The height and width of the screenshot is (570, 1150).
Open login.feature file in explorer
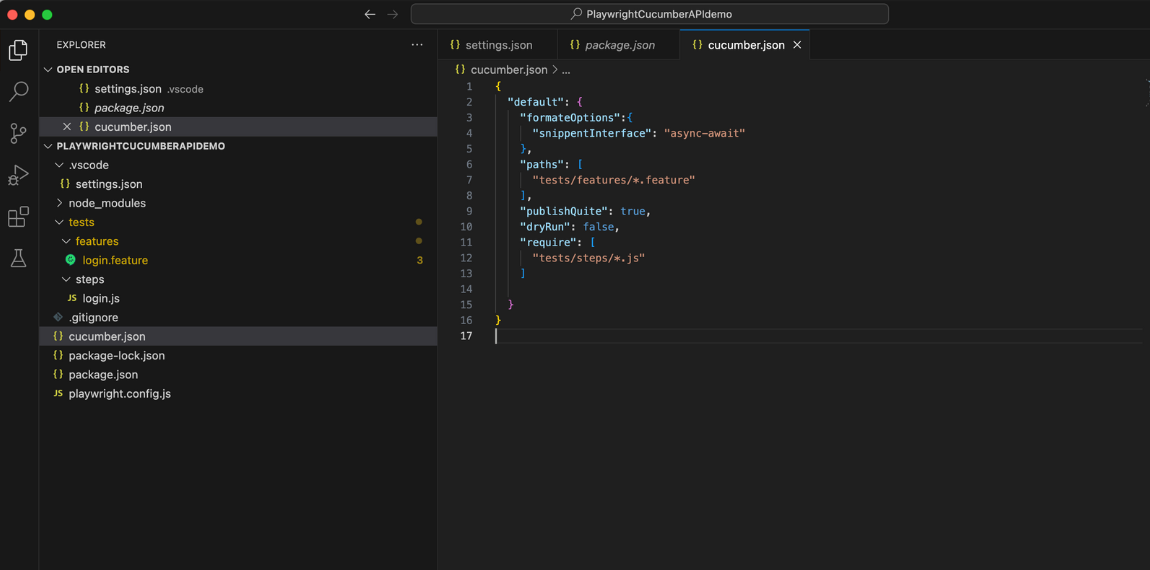(x=115, y=260)
